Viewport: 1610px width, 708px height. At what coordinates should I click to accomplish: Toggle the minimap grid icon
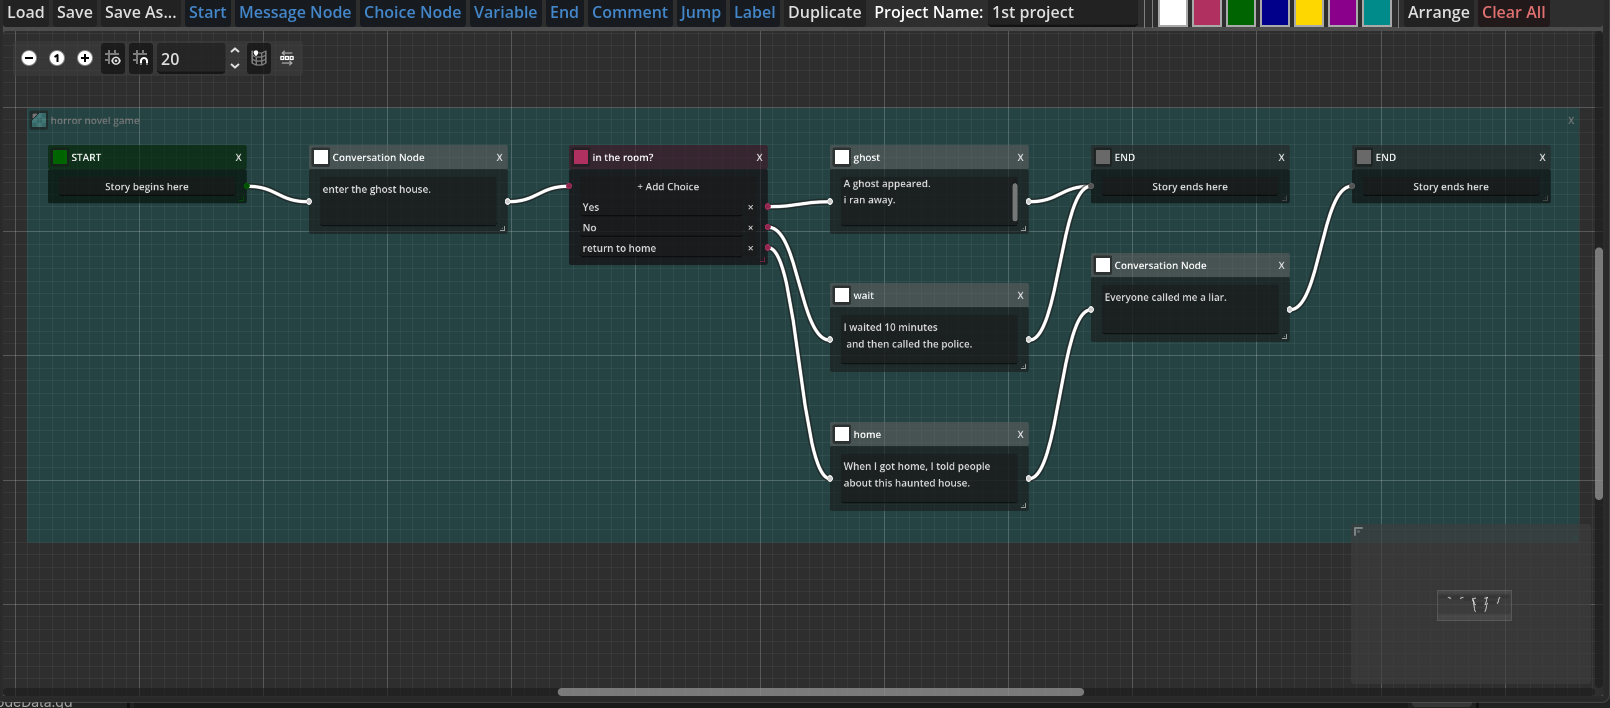coord(259,58)
